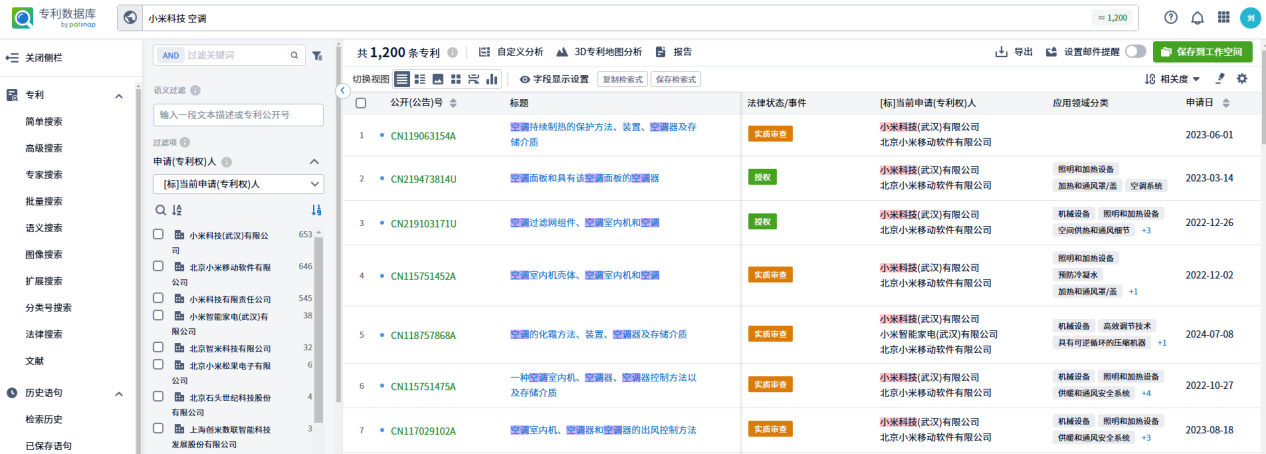Open the [标]当前申请(专利权)人 dropdown
Viewport: 1266px width, 454px height.
coord(238,184)
